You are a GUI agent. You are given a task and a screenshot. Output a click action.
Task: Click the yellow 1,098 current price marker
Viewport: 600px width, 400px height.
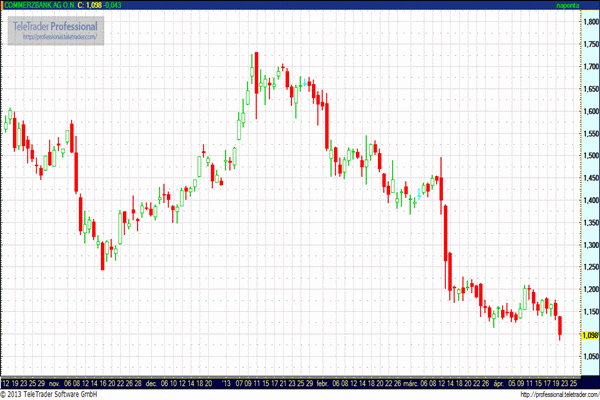[x=590, y=335]
